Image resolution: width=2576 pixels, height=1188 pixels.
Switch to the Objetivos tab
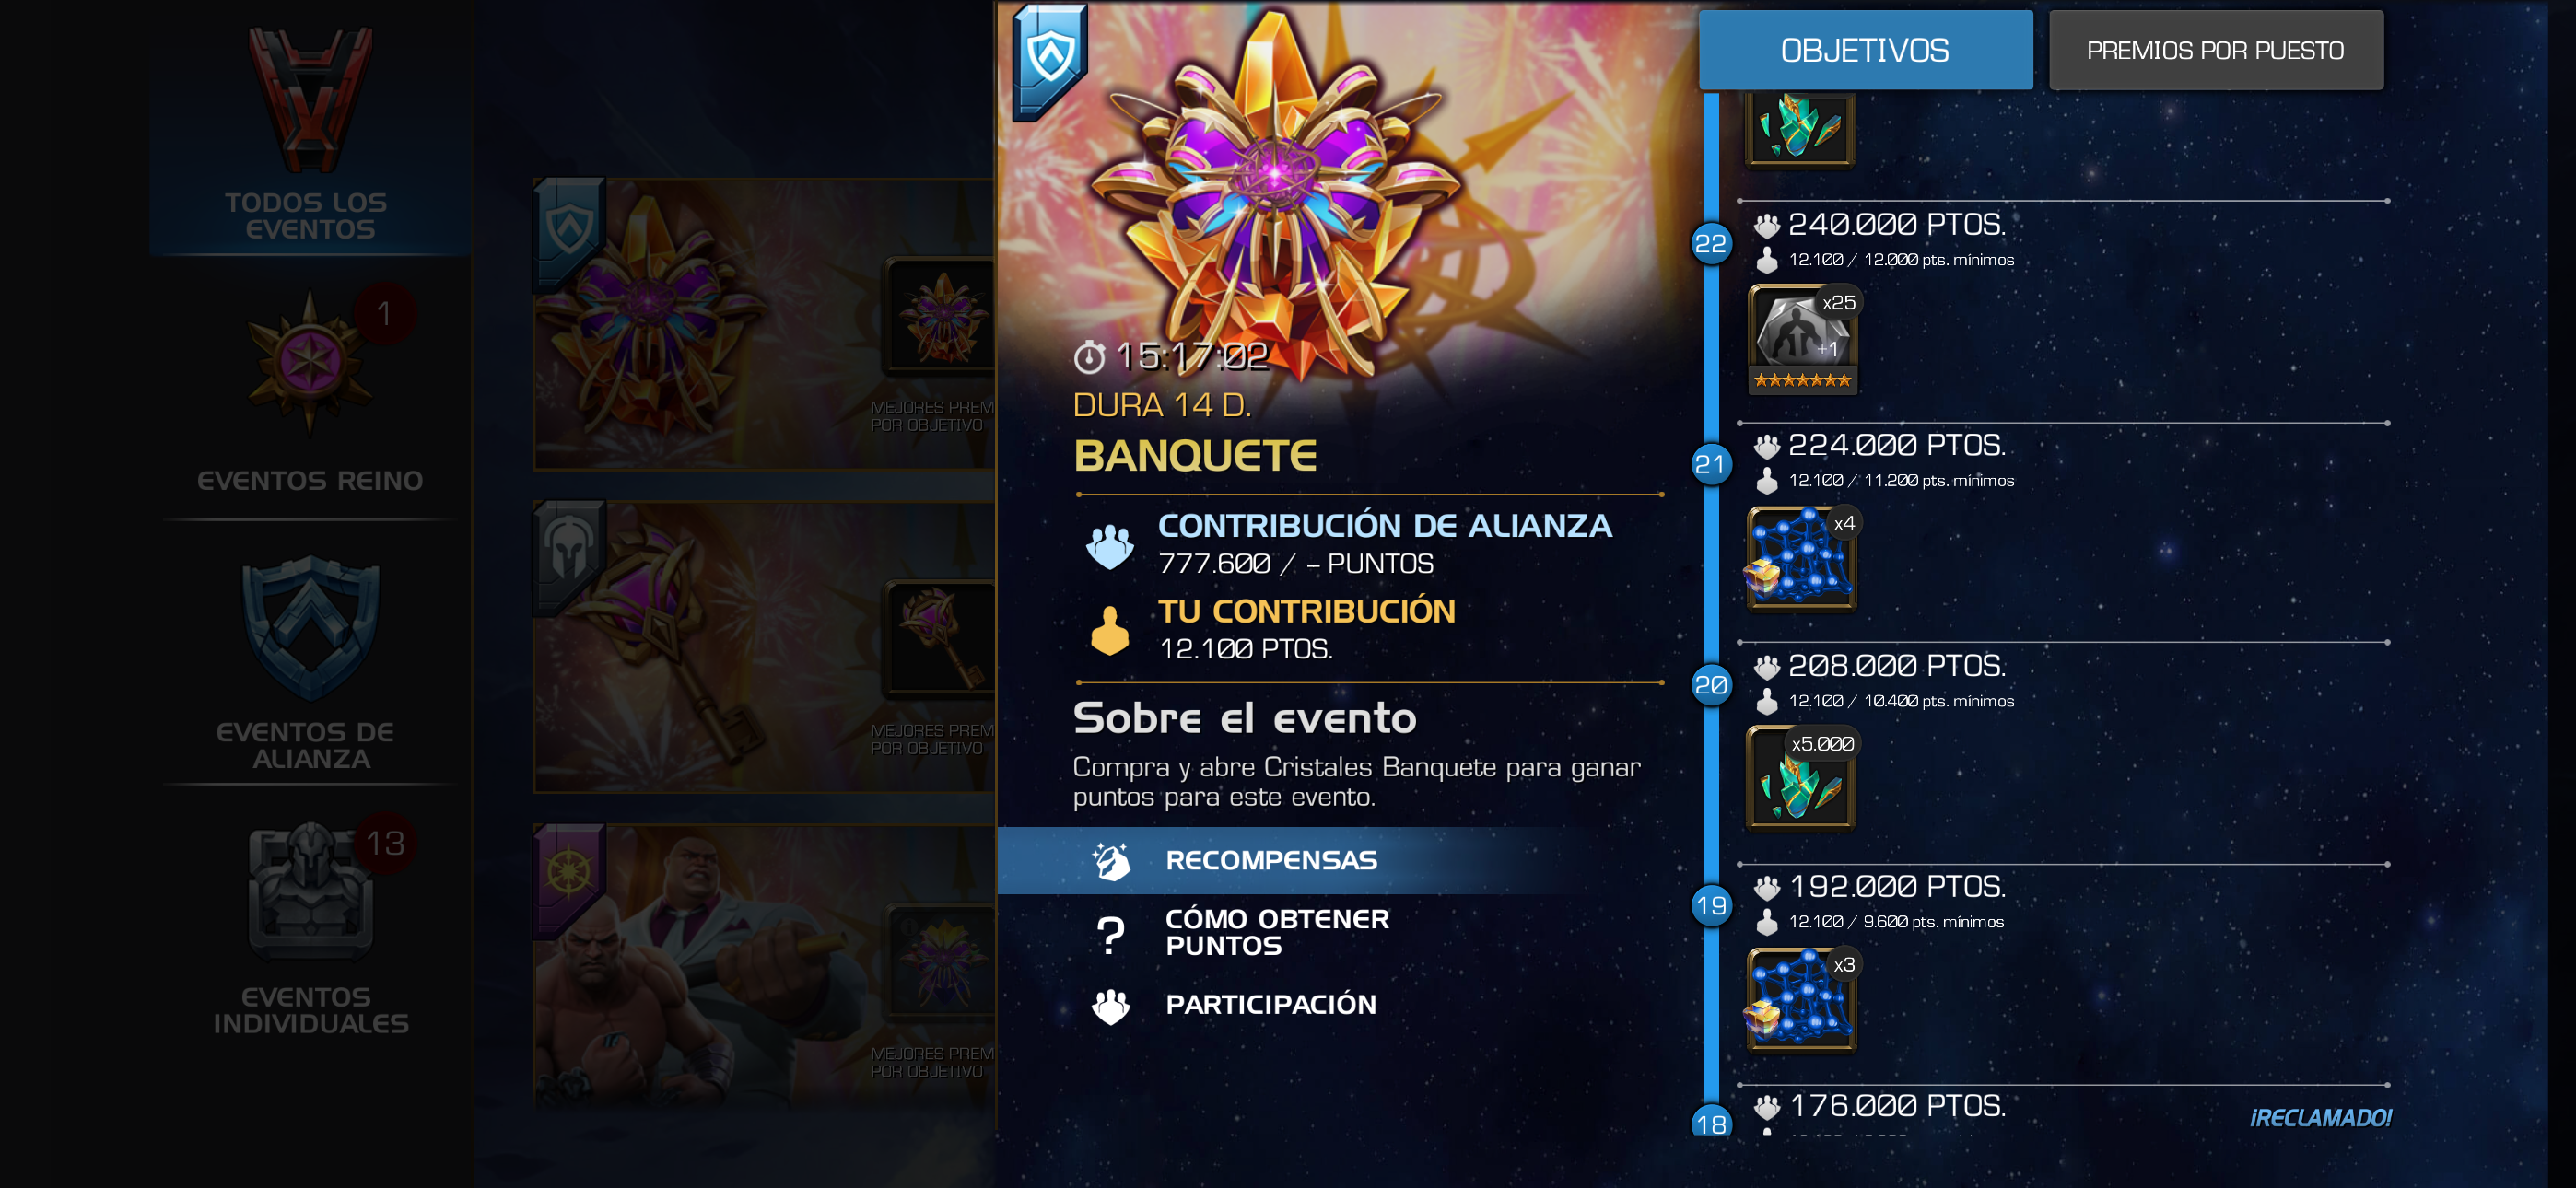(1865, 50)
